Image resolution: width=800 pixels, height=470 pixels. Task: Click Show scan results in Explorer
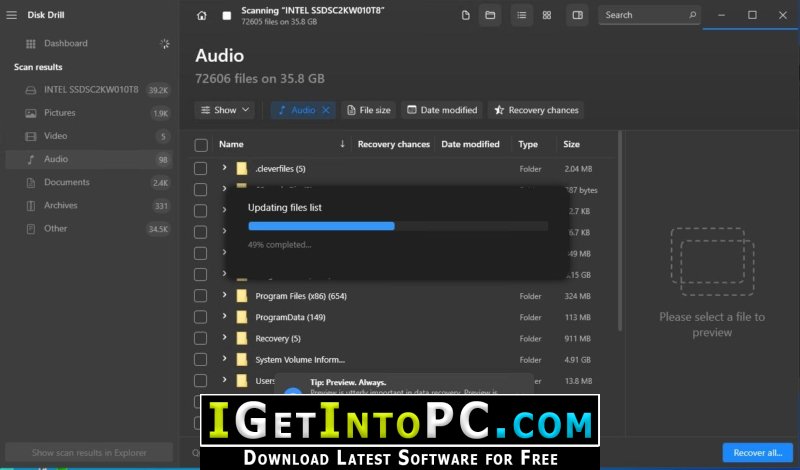click(x=89, y=453)
